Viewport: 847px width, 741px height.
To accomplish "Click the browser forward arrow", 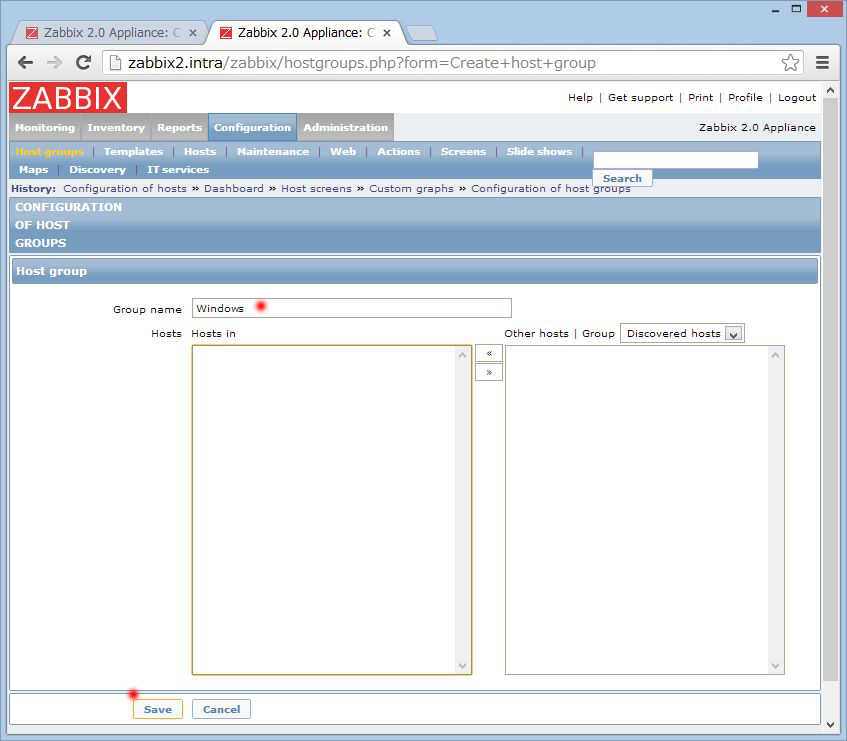I will tap(55, 63).
